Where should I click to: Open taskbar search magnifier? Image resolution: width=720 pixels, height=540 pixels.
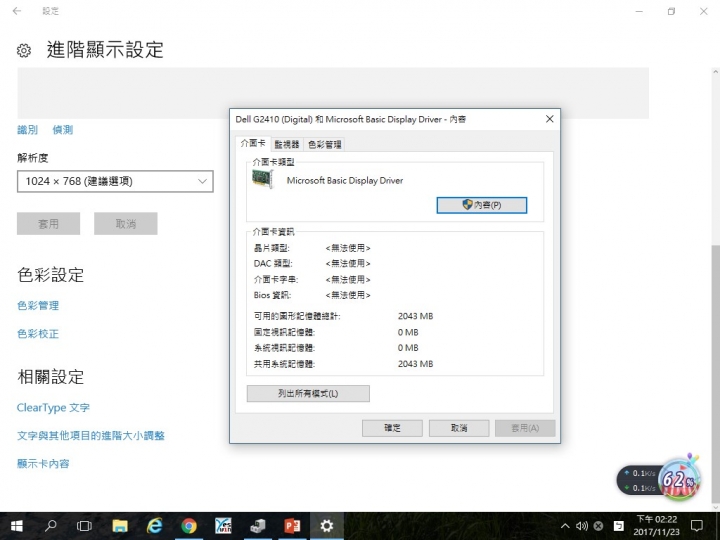[51, 526]
